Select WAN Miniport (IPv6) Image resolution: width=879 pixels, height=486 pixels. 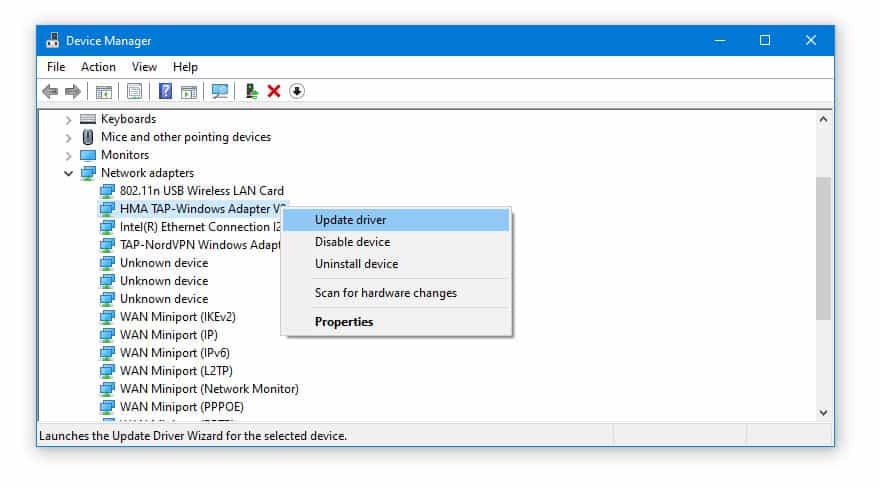tap(175, 353)
